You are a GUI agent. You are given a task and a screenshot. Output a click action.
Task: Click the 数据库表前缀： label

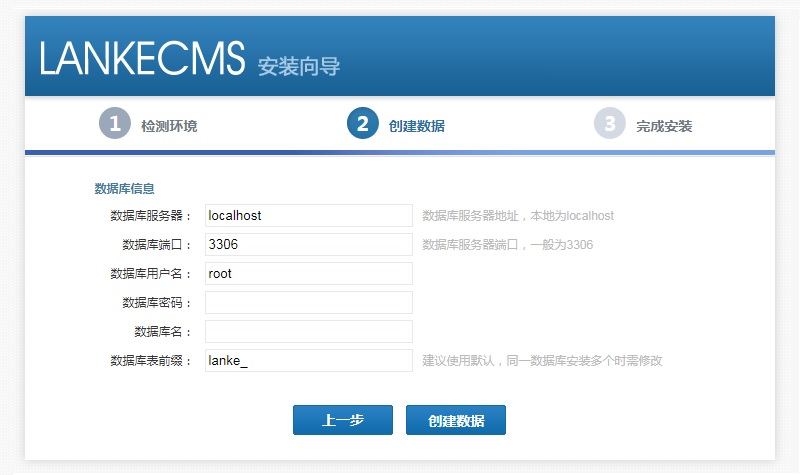(151, 361)
